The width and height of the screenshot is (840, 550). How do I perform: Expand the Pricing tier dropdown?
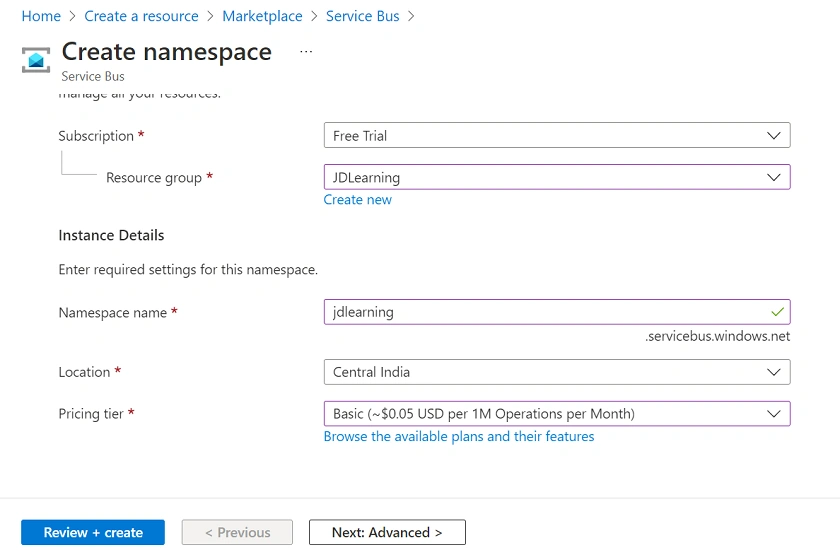[557, 414]
